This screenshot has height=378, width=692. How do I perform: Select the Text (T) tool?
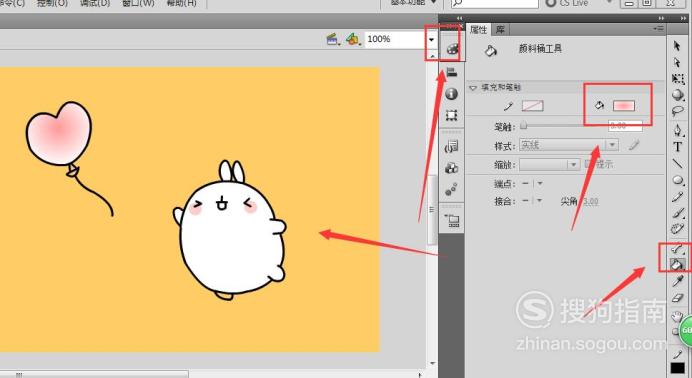677,147
